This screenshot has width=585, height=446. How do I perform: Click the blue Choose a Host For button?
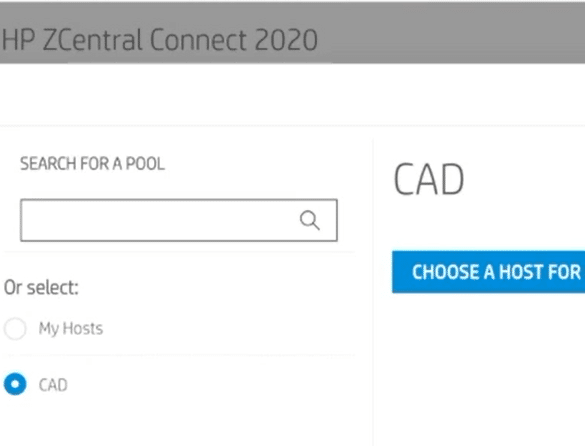(x=488, y=272)
